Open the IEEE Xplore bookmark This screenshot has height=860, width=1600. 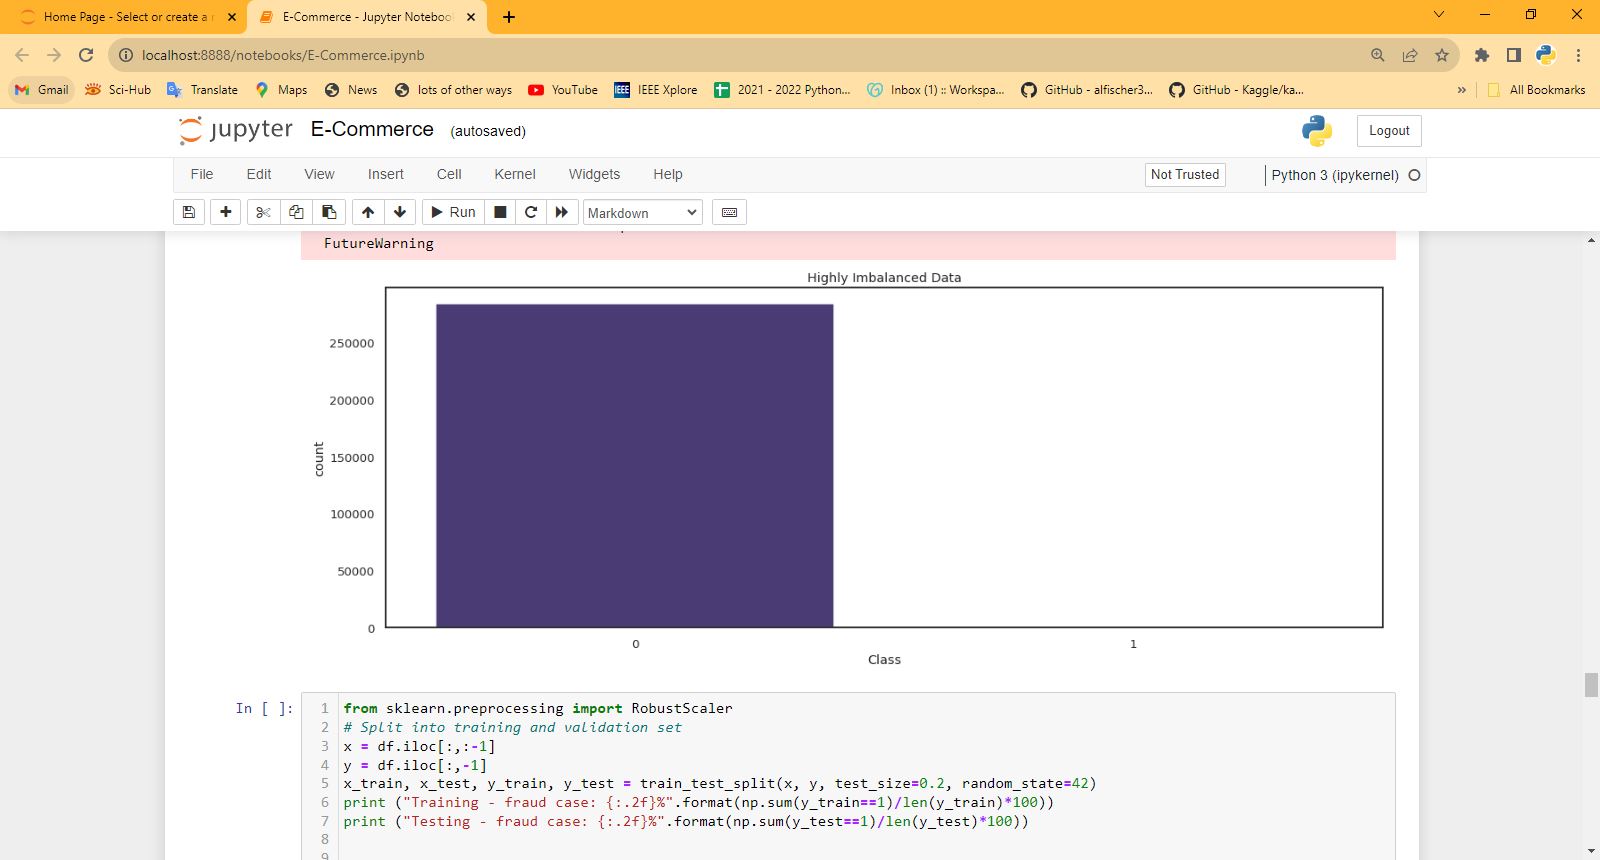tap(656, 90)
